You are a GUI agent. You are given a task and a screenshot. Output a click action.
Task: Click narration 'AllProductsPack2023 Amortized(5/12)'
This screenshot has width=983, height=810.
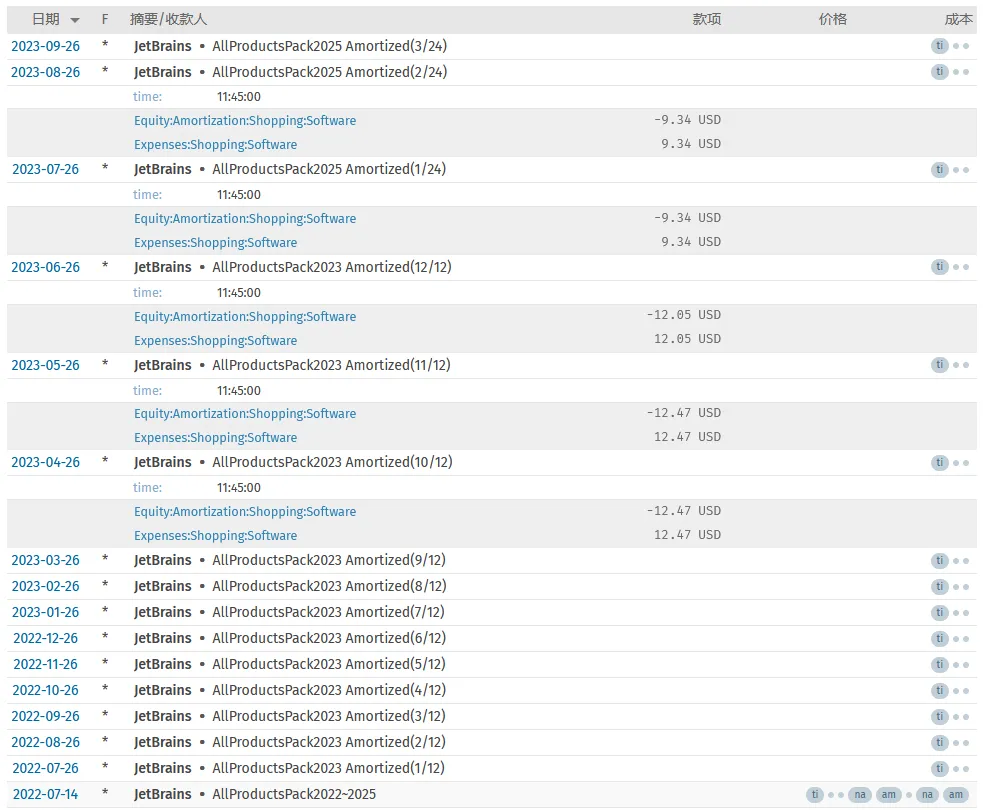[329, 664]
